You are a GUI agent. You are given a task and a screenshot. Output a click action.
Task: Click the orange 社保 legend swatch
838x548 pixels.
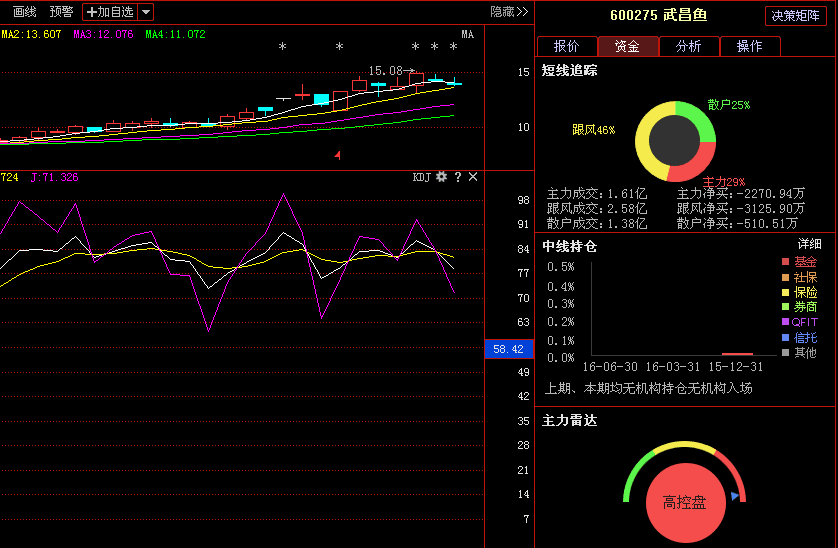click(x=785, y=277)
